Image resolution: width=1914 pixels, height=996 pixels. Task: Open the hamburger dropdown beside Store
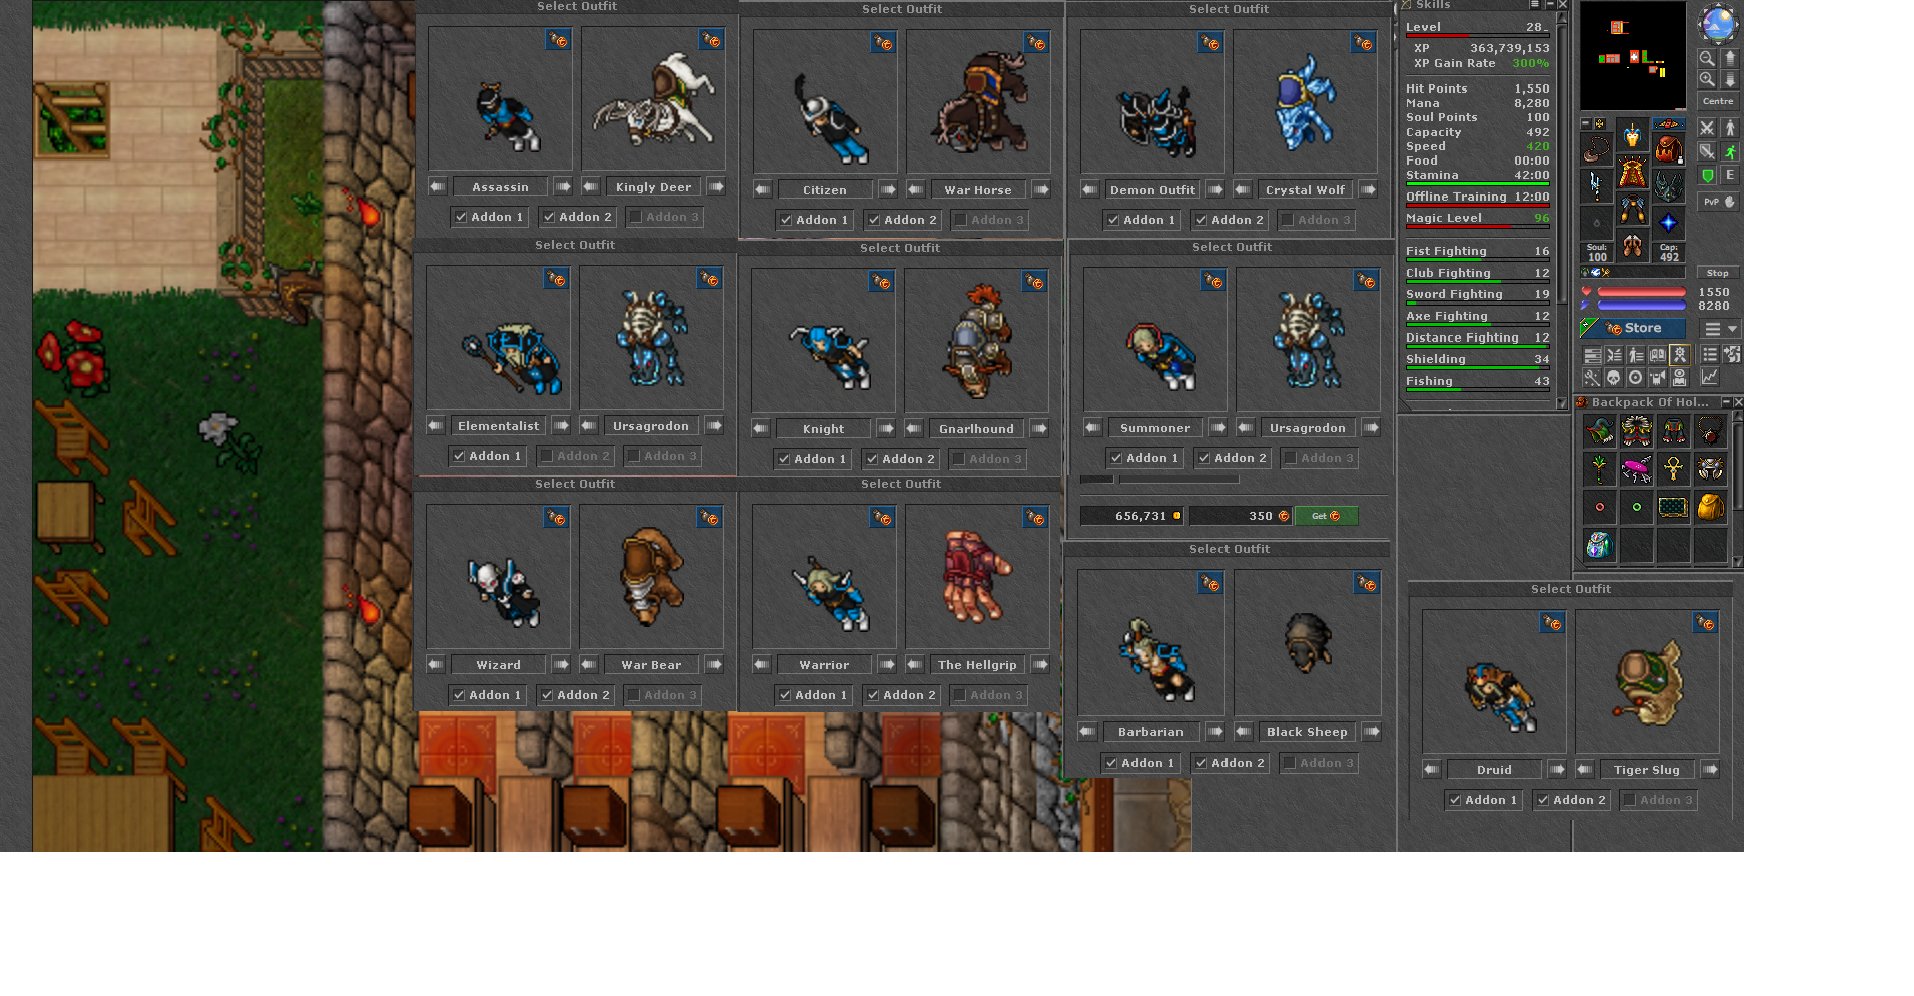pos(1719,328)
